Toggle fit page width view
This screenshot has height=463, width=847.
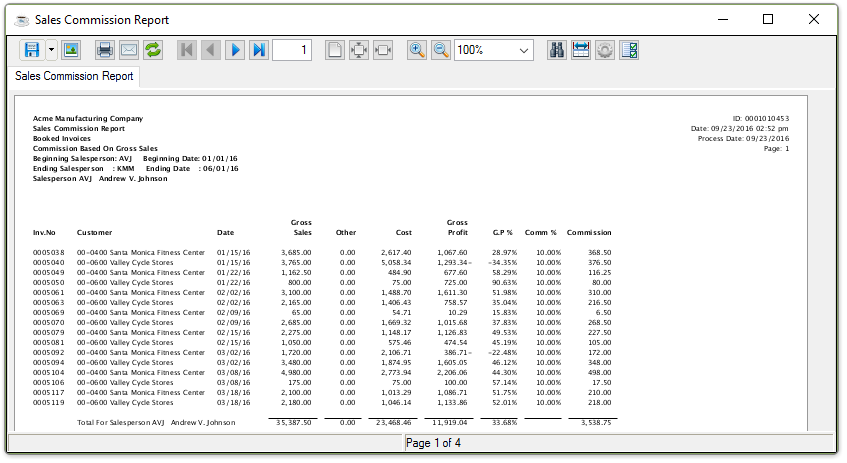382,50
